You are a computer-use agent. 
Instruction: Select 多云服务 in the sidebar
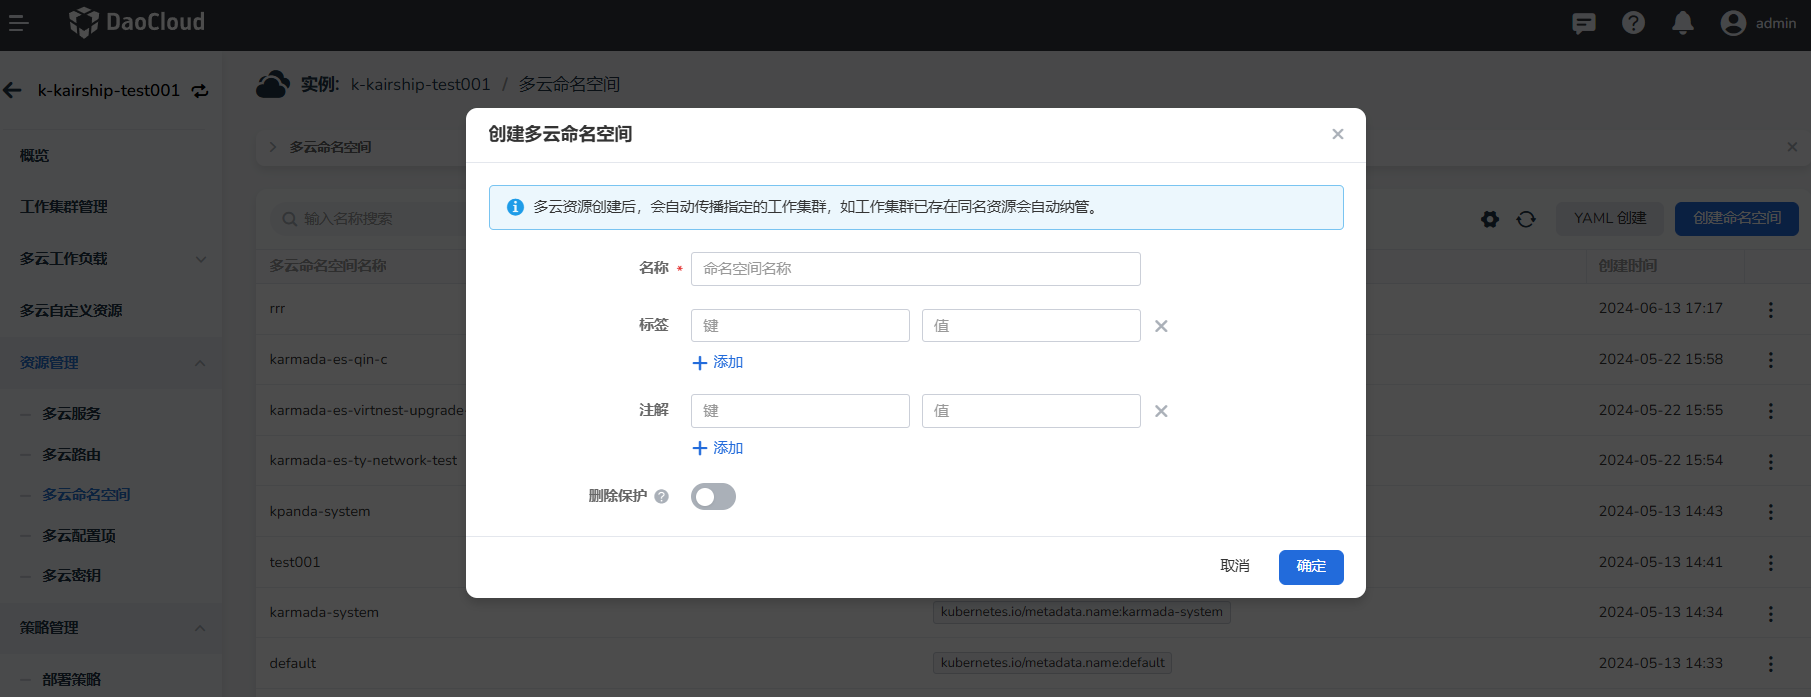coord(71,414)
